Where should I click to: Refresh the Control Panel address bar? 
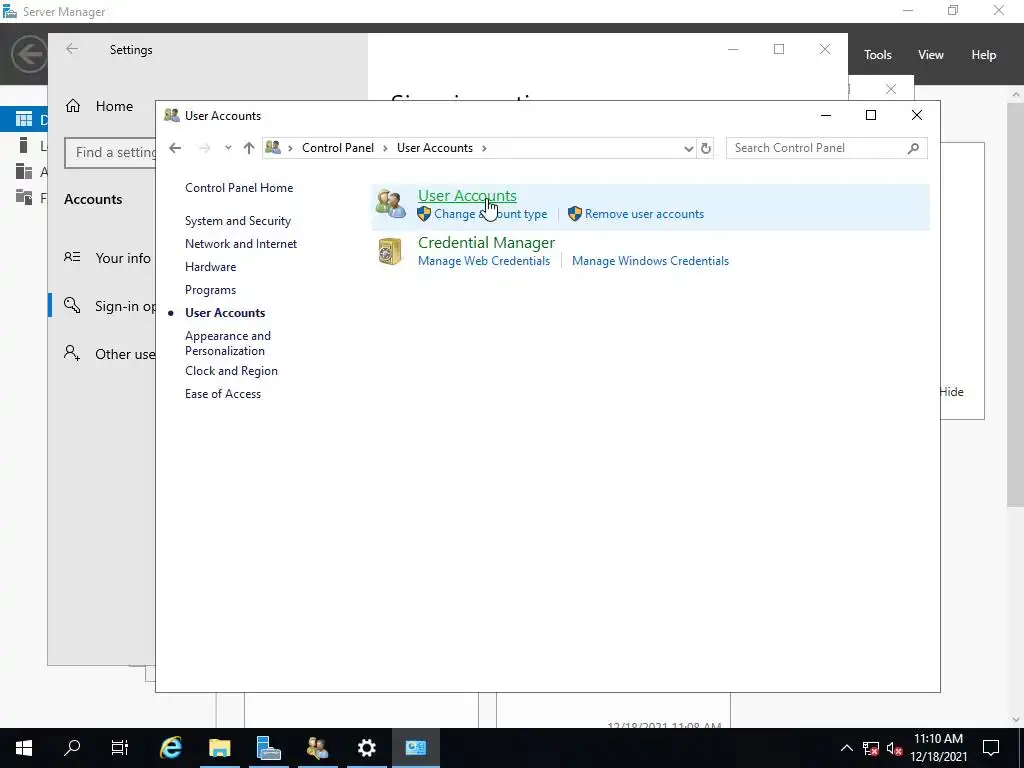[706, 148]
